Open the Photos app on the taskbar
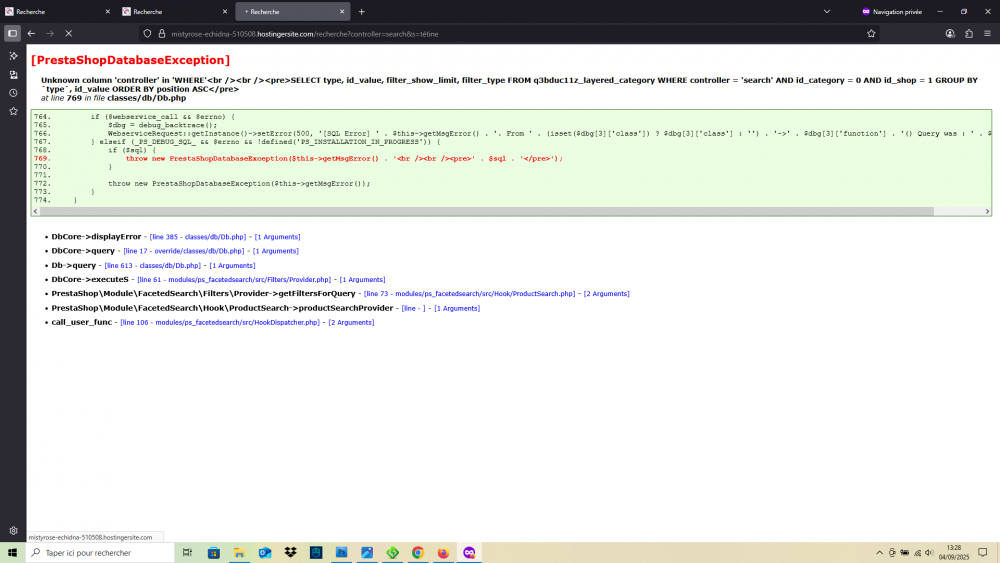This screenshot has width=1000, height=563. (x=367, y=553)
